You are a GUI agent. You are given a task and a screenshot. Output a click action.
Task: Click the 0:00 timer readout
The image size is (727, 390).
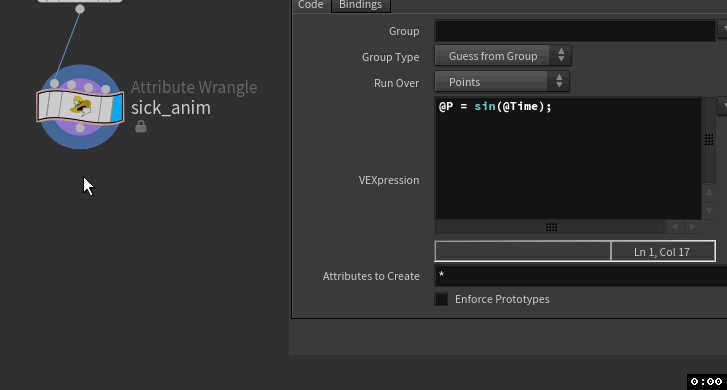pyautogui.click(x=706, y=382)
